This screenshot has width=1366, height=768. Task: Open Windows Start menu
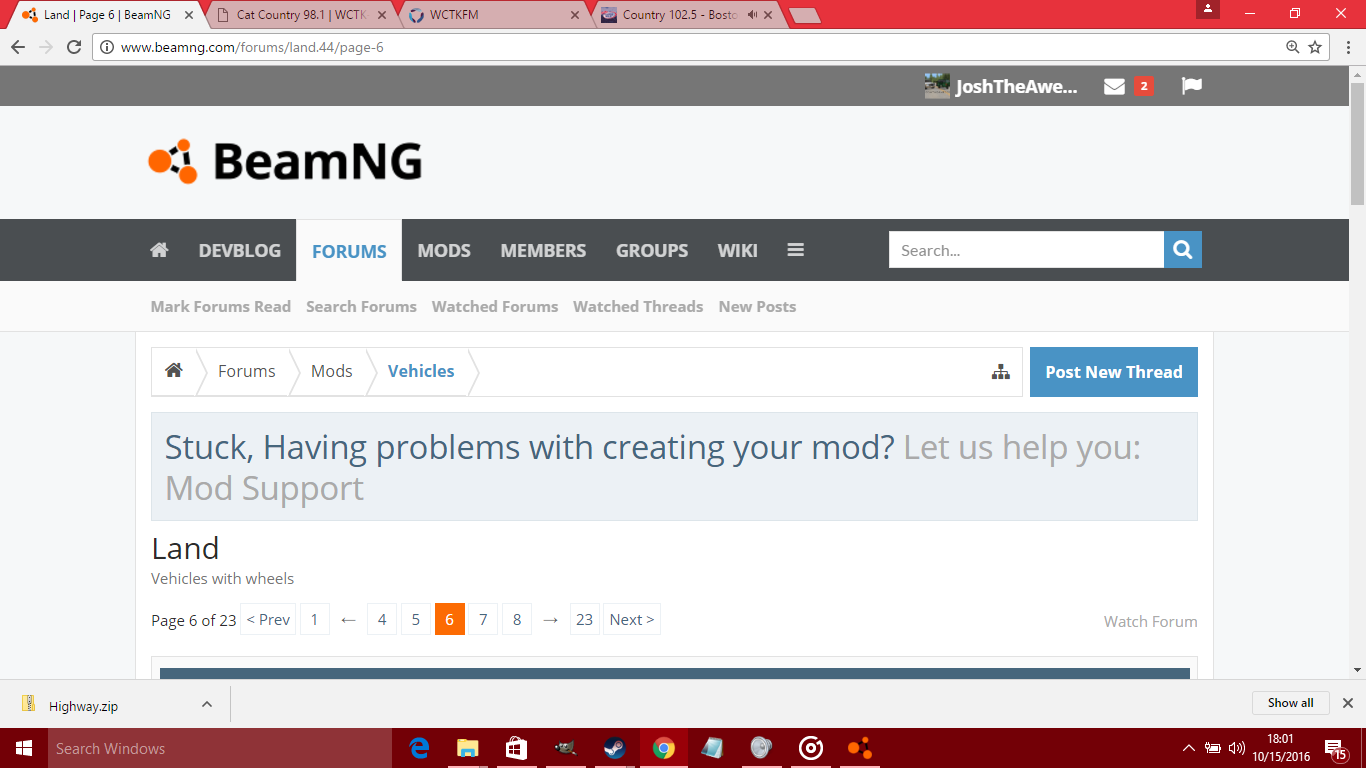(23, 748)
